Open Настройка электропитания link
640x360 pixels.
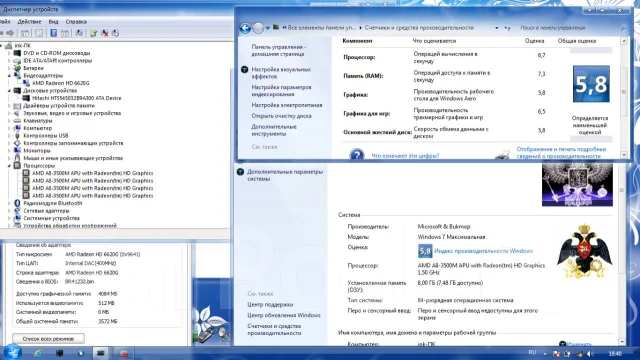(287, 105)
